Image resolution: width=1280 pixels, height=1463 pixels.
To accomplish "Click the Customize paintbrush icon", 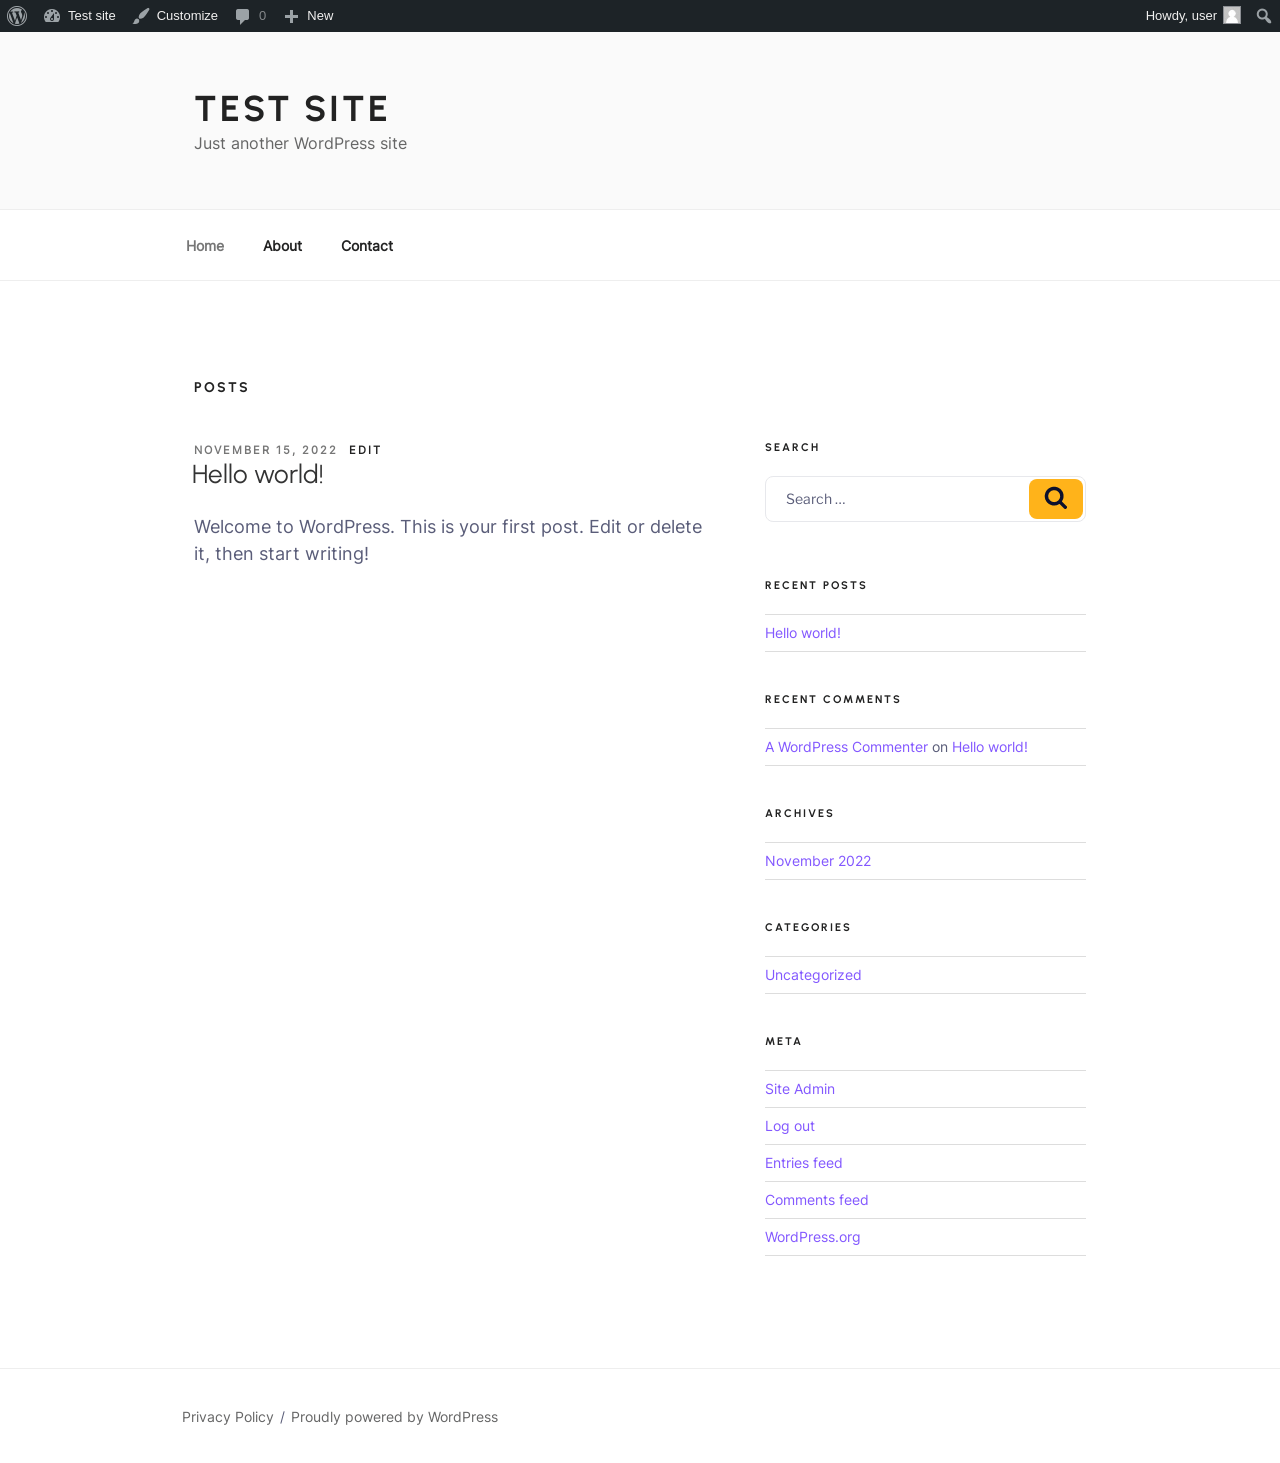I will tap(141, 16).
